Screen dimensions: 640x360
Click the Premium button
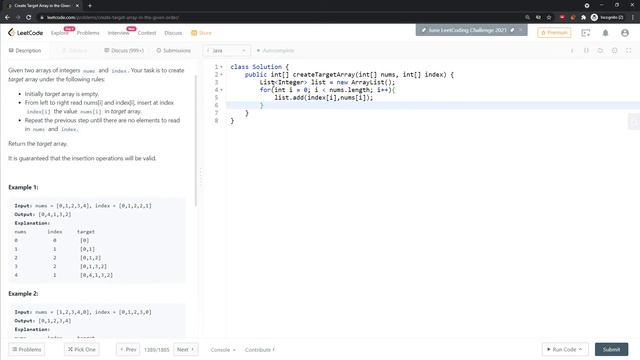[554, 33]
